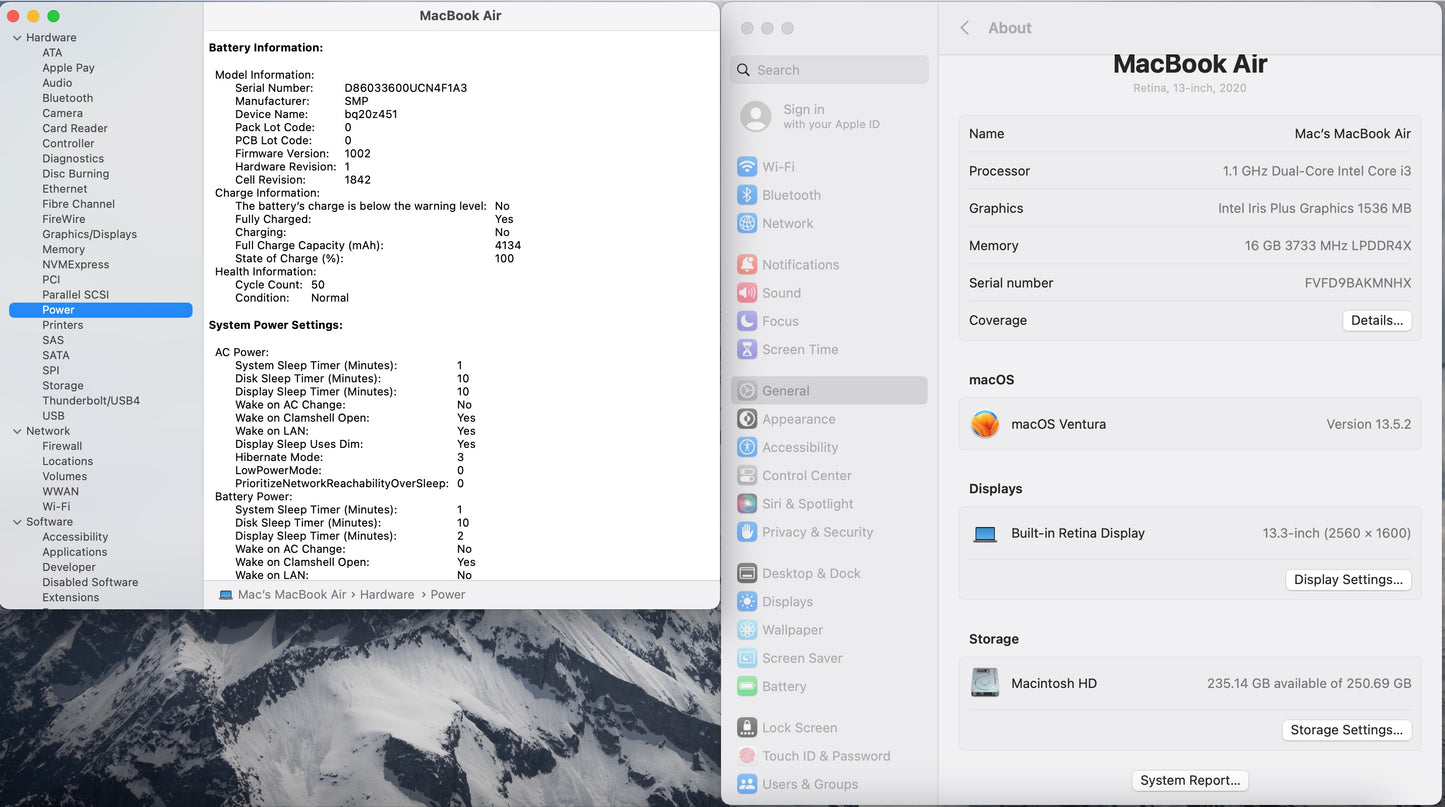Select the Screen Time hourglass icon
Image resolution: width=1445 pixels, height=807 pixels.
[x=747, y=349]
